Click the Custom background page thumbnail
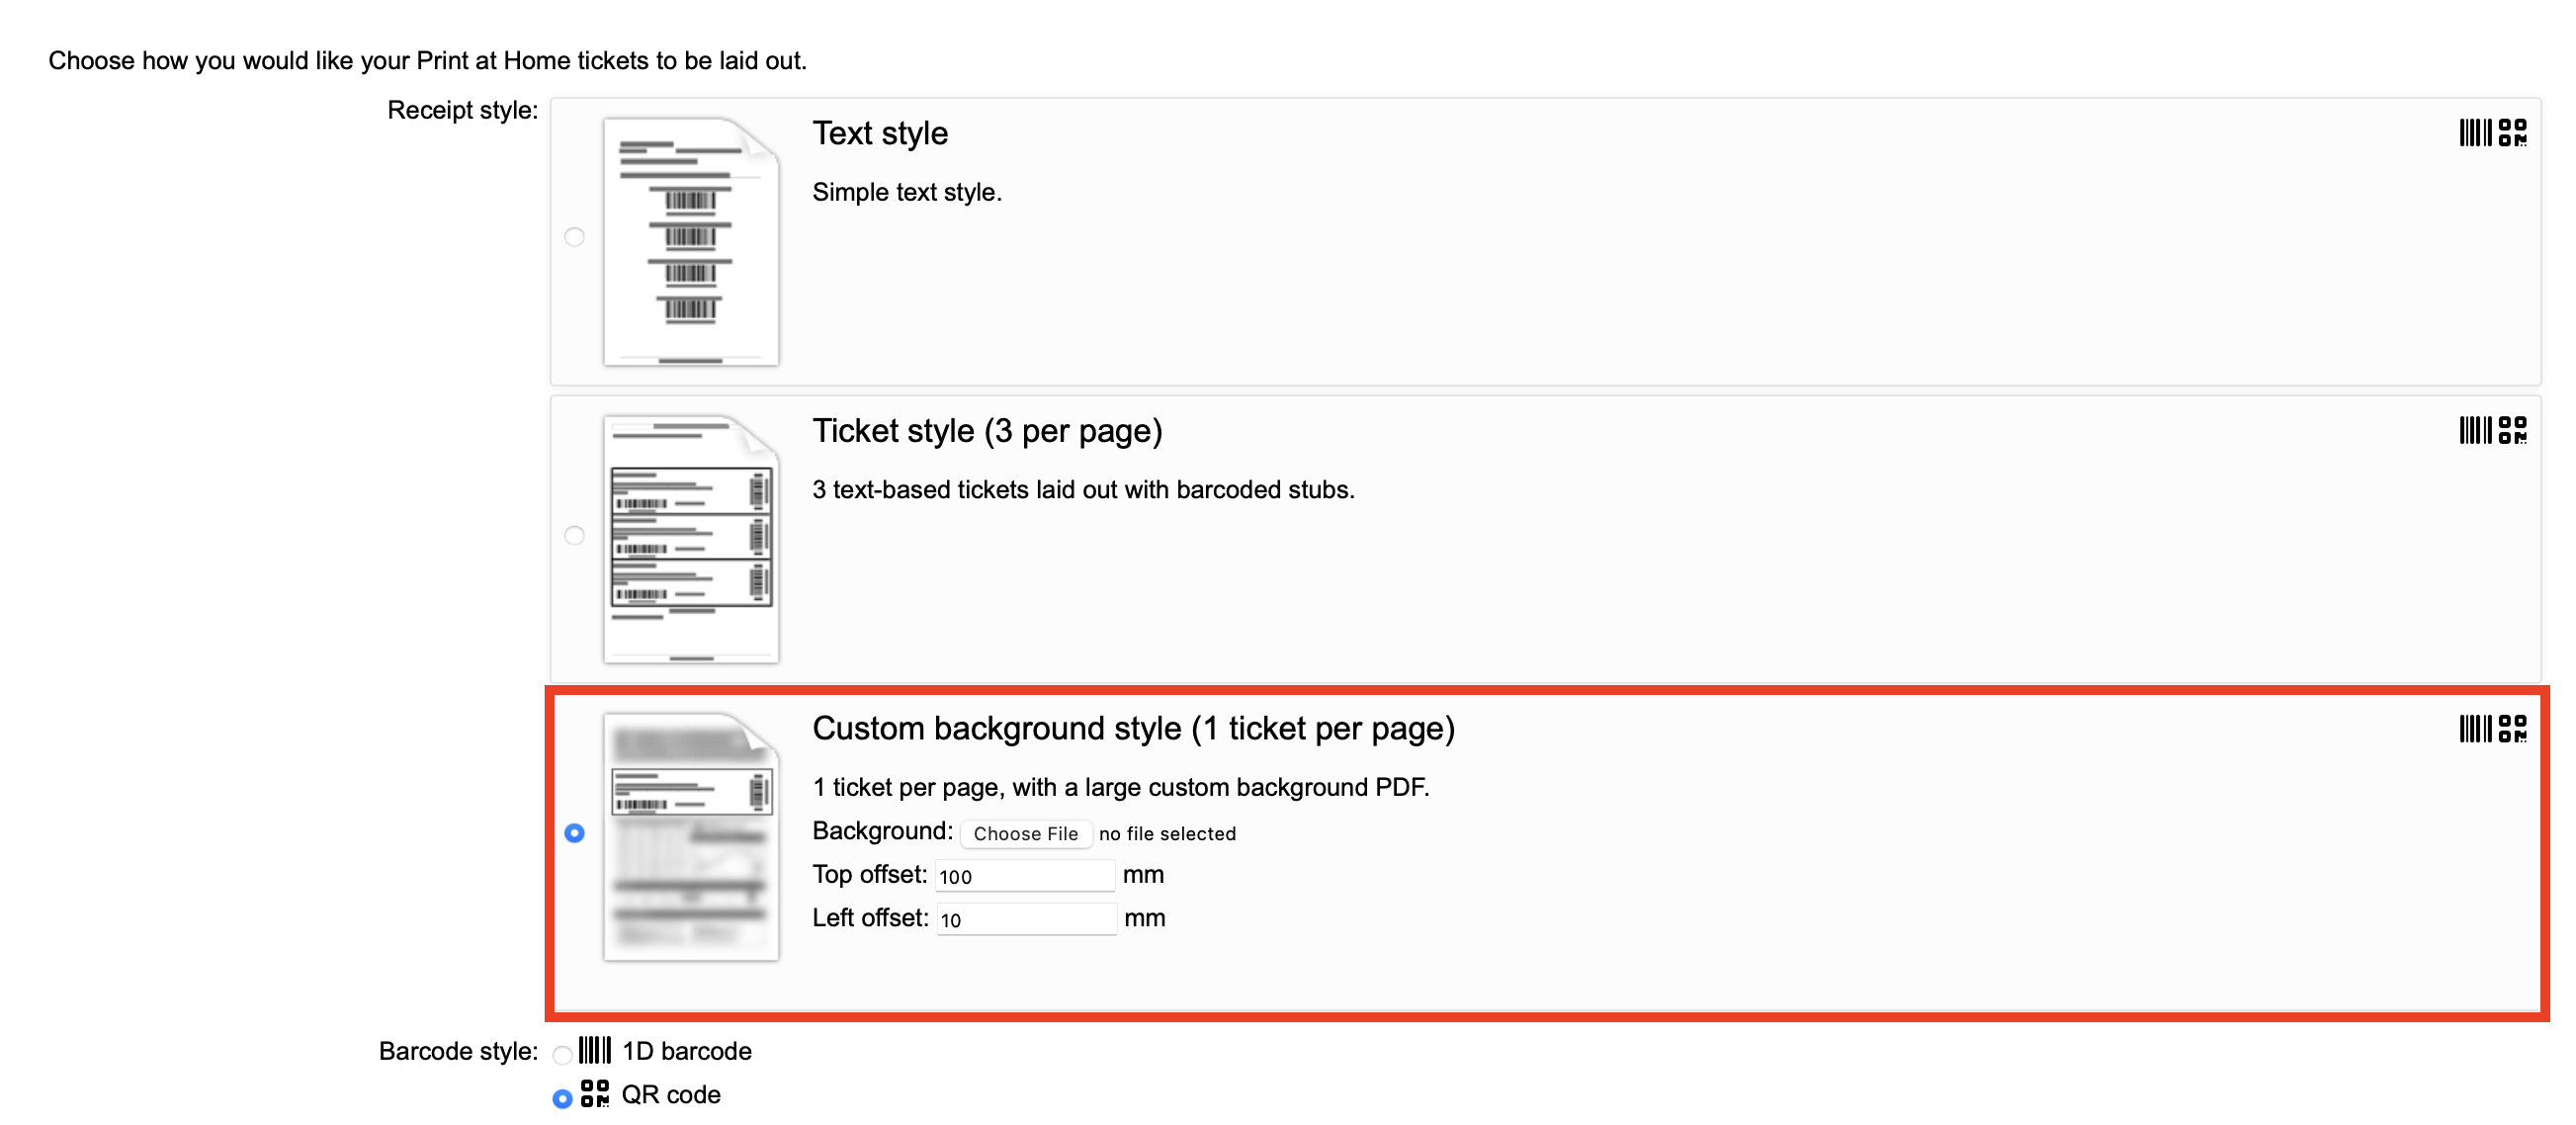This screenshot has width=2576, height=1125. (x=690, y=837)
